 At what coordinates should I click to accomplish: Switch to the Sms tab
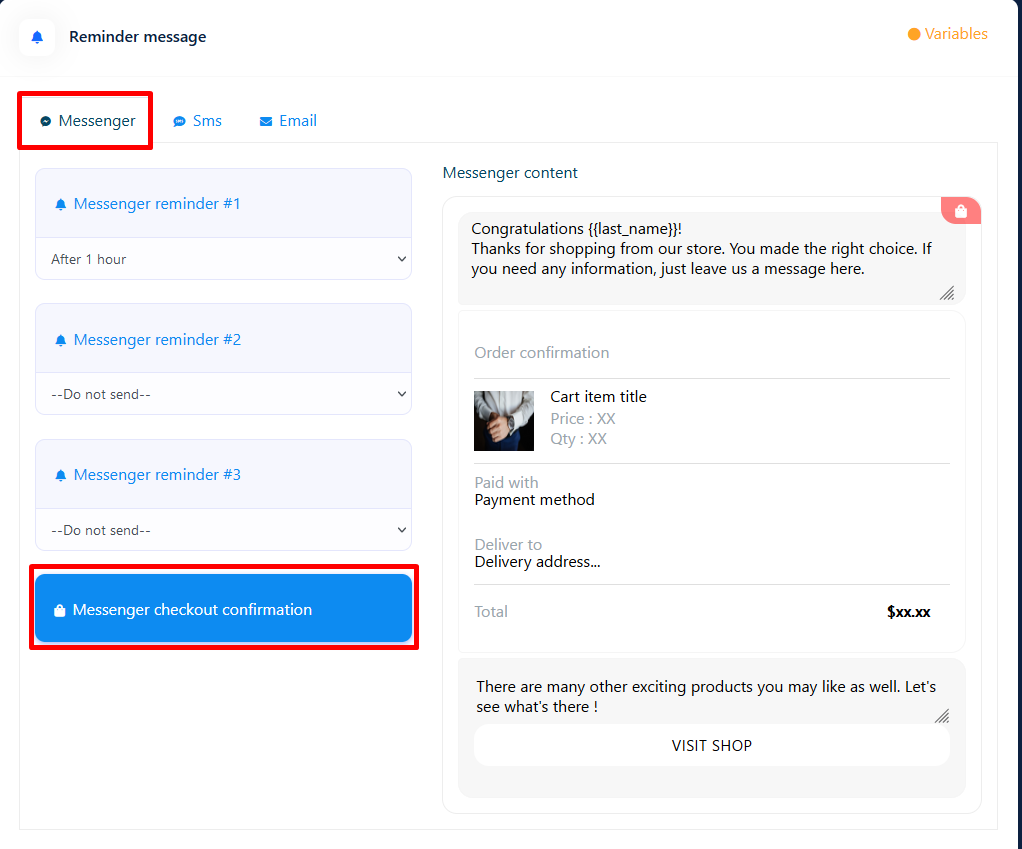click(206, 121)
